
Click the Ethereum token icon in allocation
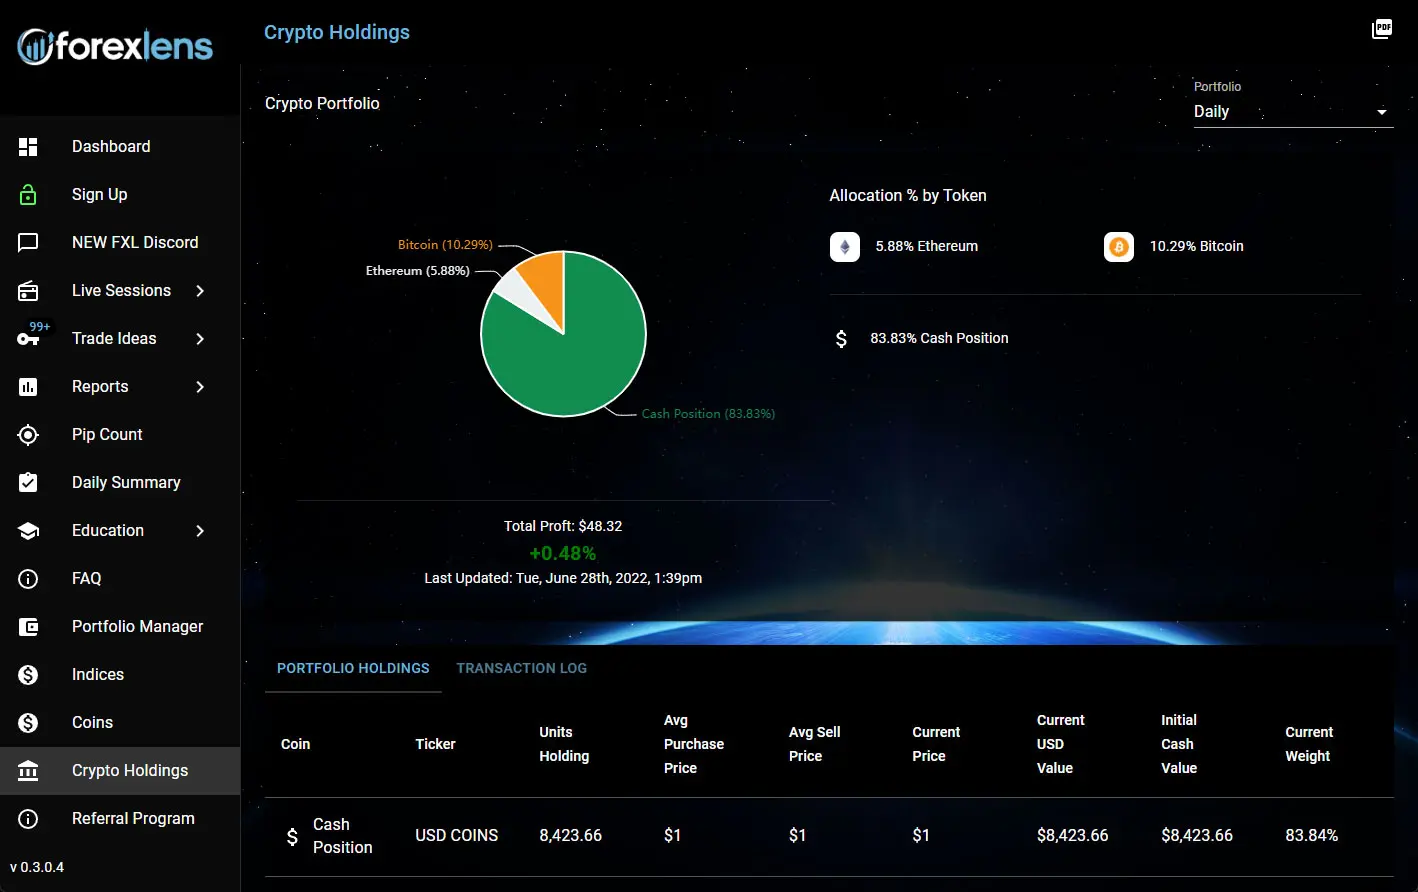point(845,247)
